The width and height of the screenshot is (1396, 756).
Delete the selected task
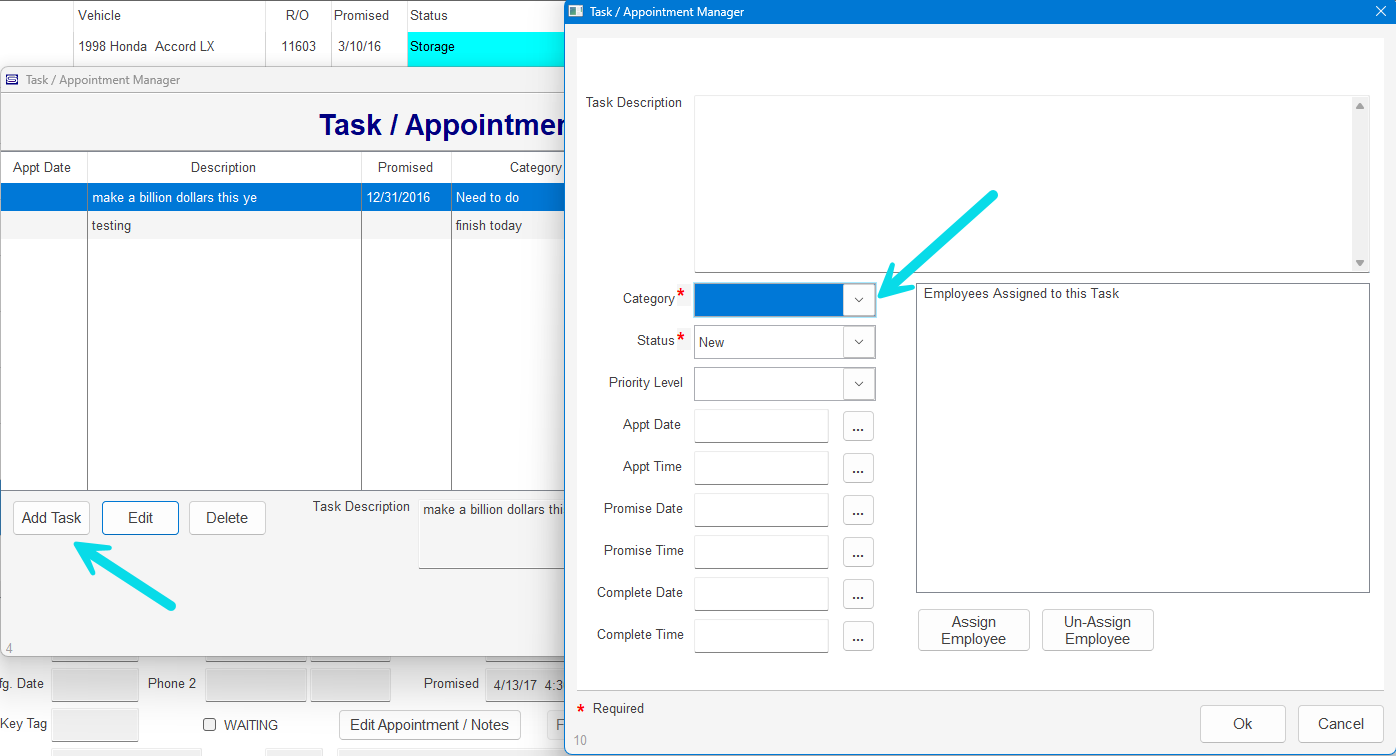point(227,518)
